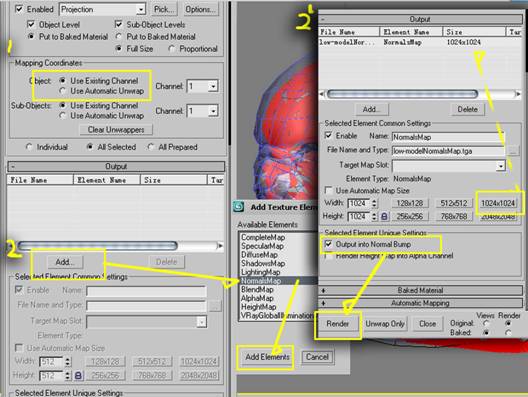Click the 1024x1024 size preset button
528x397 pixels.
[498, 203]
